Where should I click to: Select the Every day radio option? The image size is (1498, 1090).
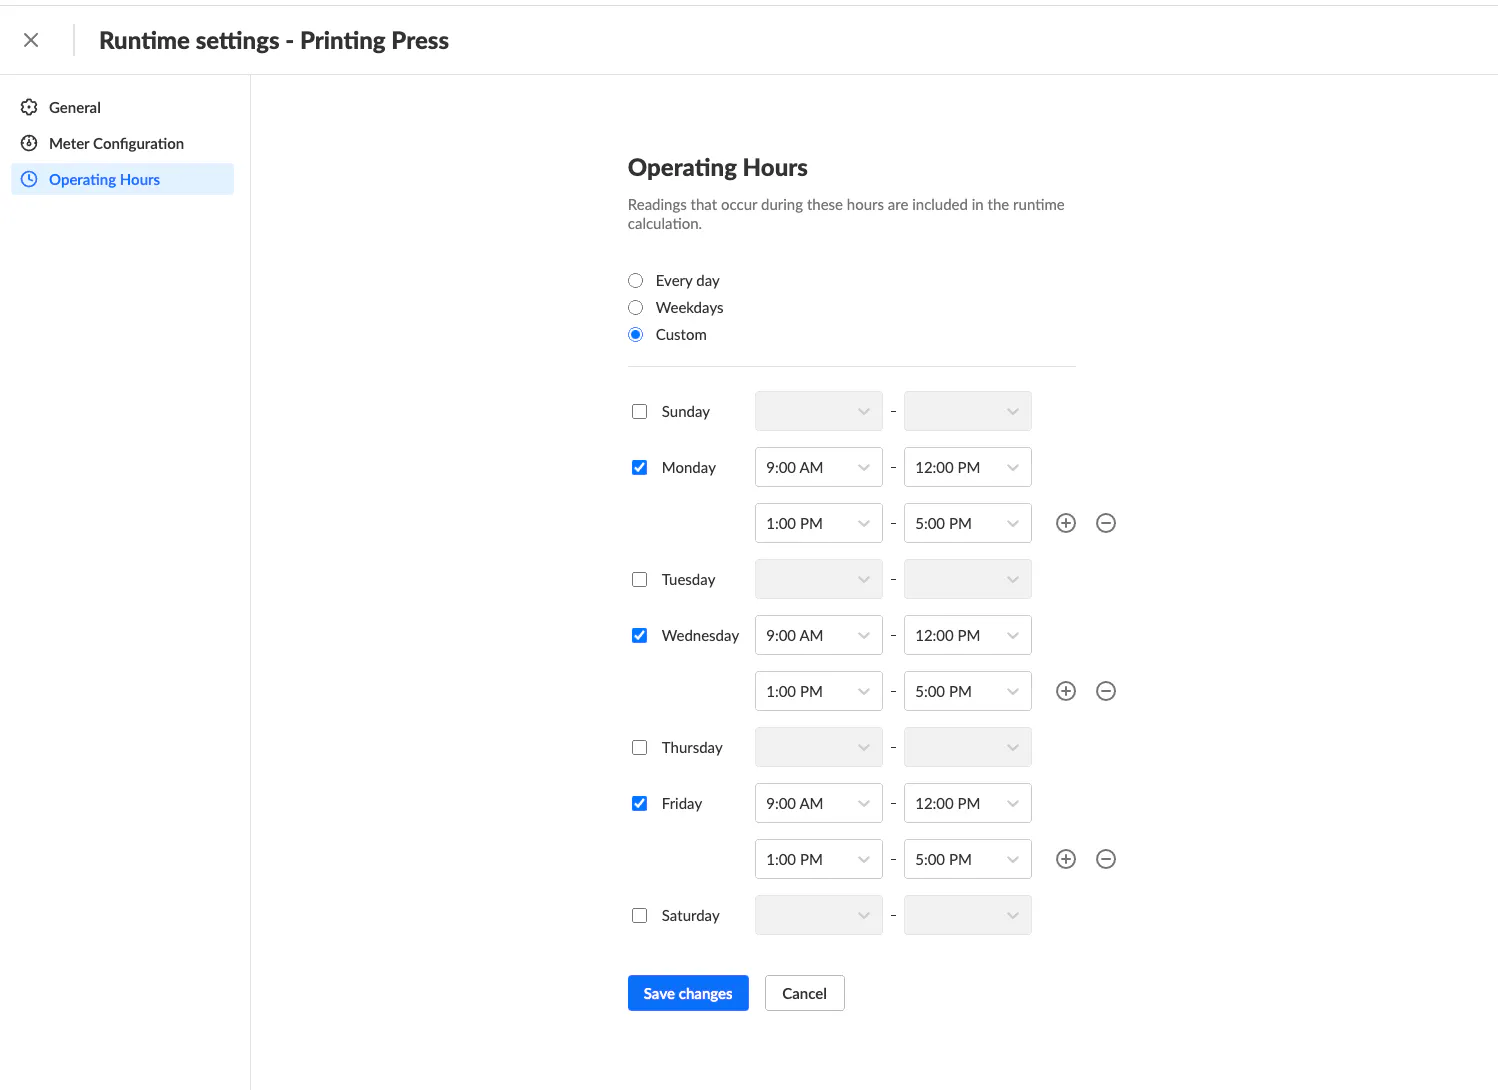tap(635, 280)
